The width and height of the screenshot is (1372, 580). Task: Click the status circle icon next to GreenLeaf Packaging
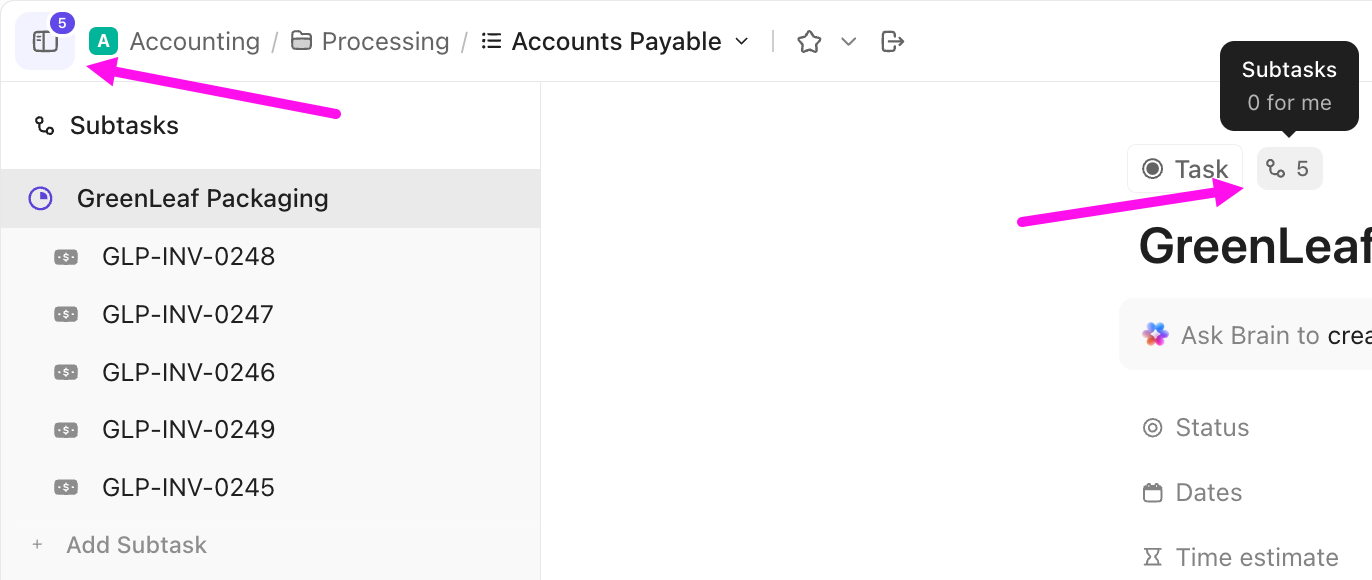tap(39, 198)
